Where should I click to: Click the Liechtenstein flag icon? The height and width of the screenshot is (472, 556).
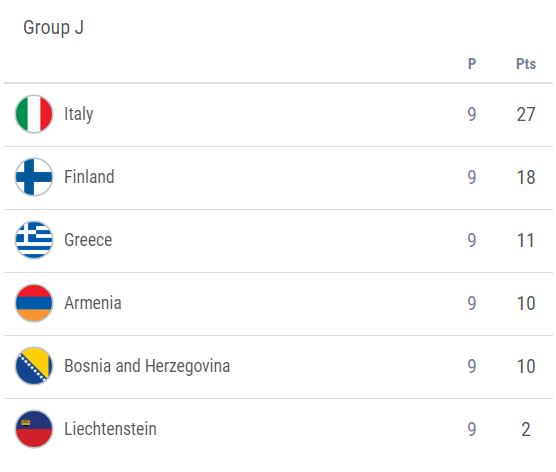34,429
